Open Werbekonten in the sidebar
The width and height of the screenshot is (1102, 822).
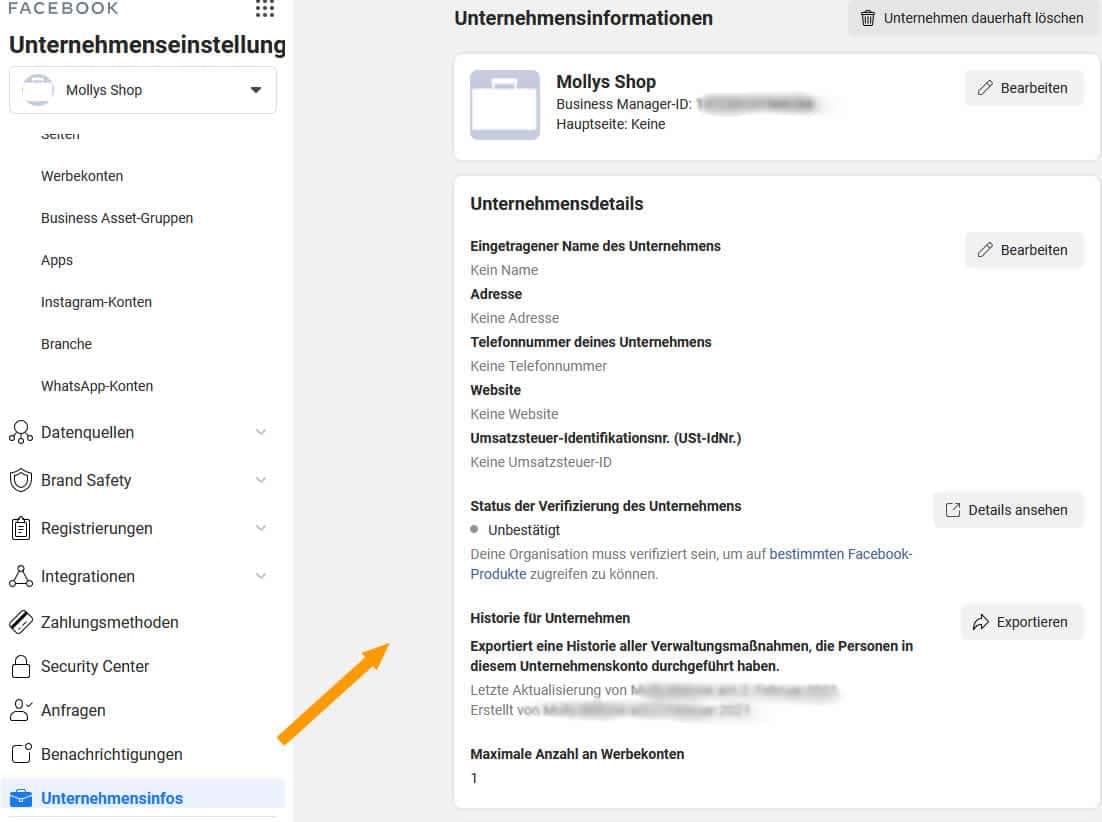[82, 176]
